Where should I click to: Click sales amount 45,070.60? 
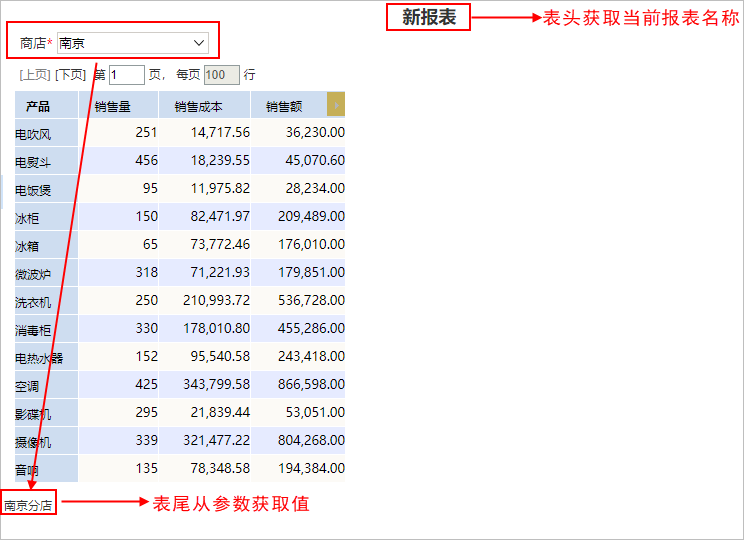click(x=315, y=160)
